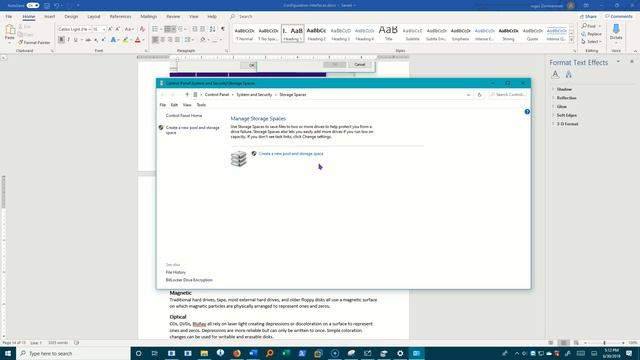Open Control Panel Home in sidebar
The image size is (640, 360).
[x=184, y=116]
